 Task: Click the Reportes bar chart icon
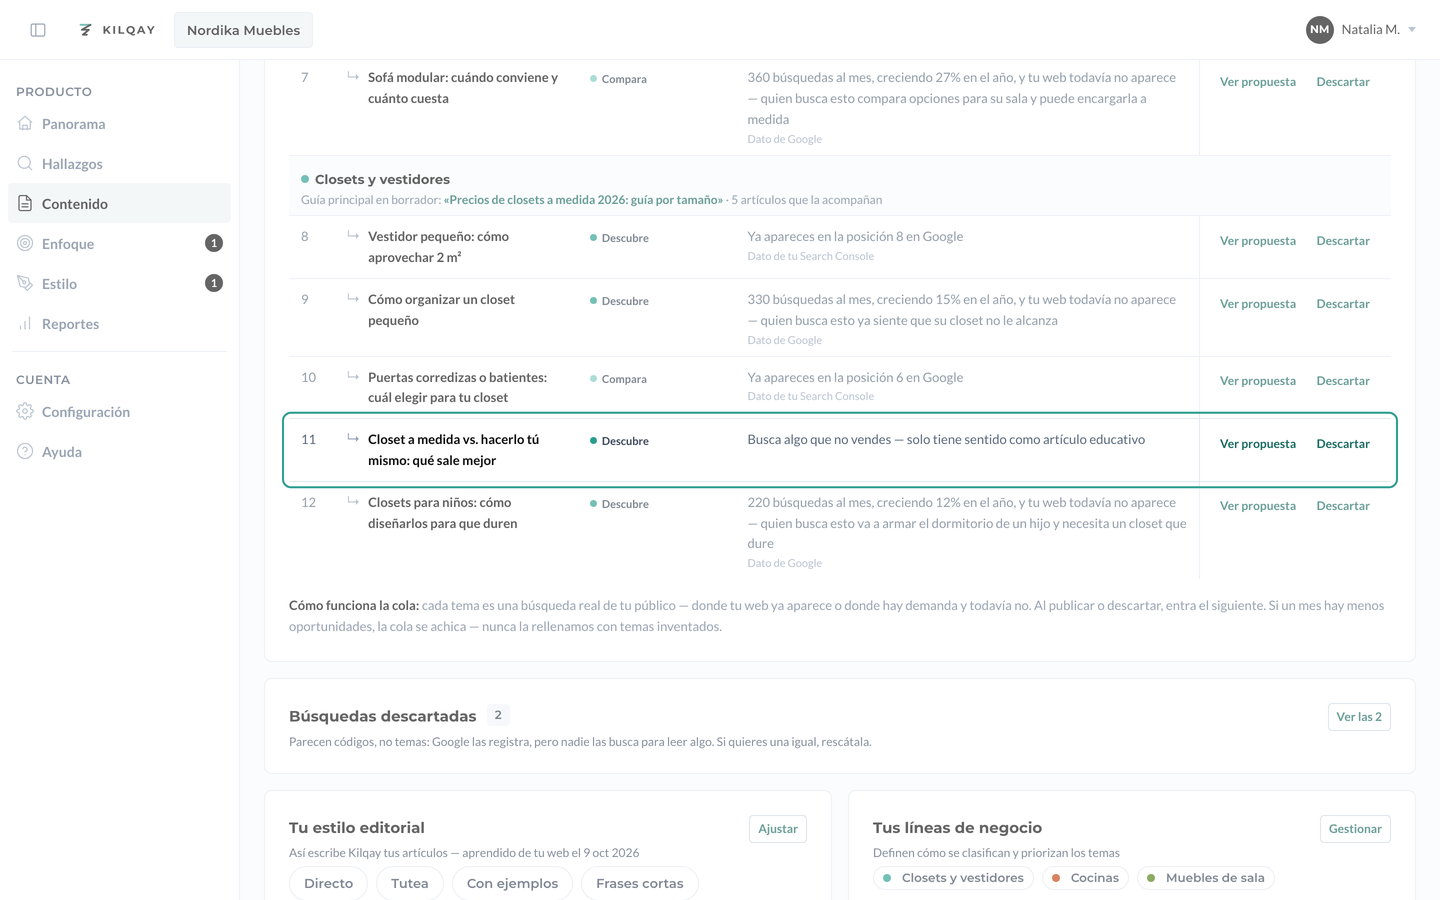[25, 323]
